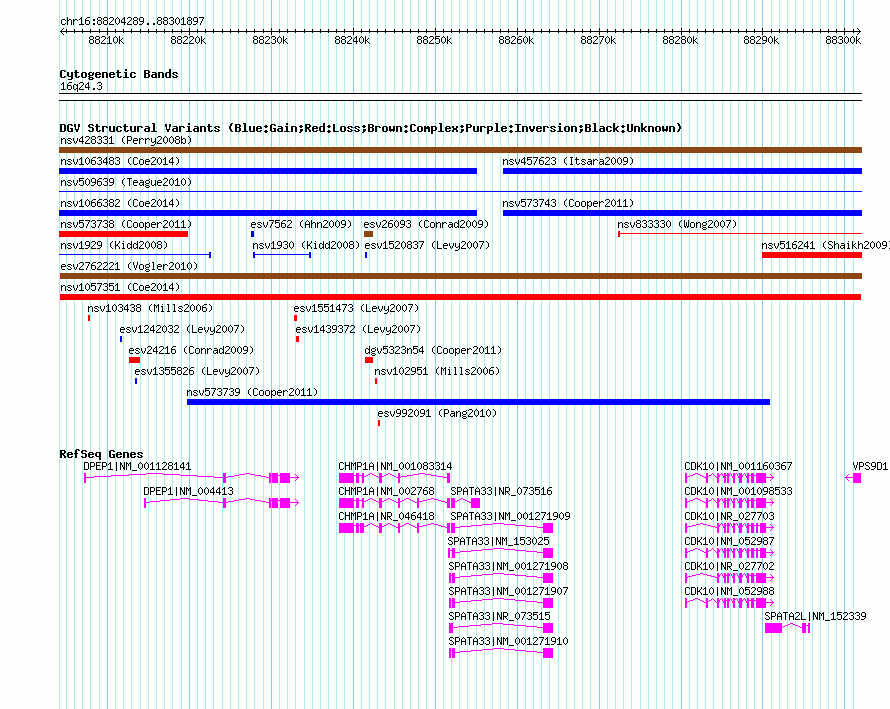
Task: Select SPATA33|NM_153025 transcript label
Action: 498,541
